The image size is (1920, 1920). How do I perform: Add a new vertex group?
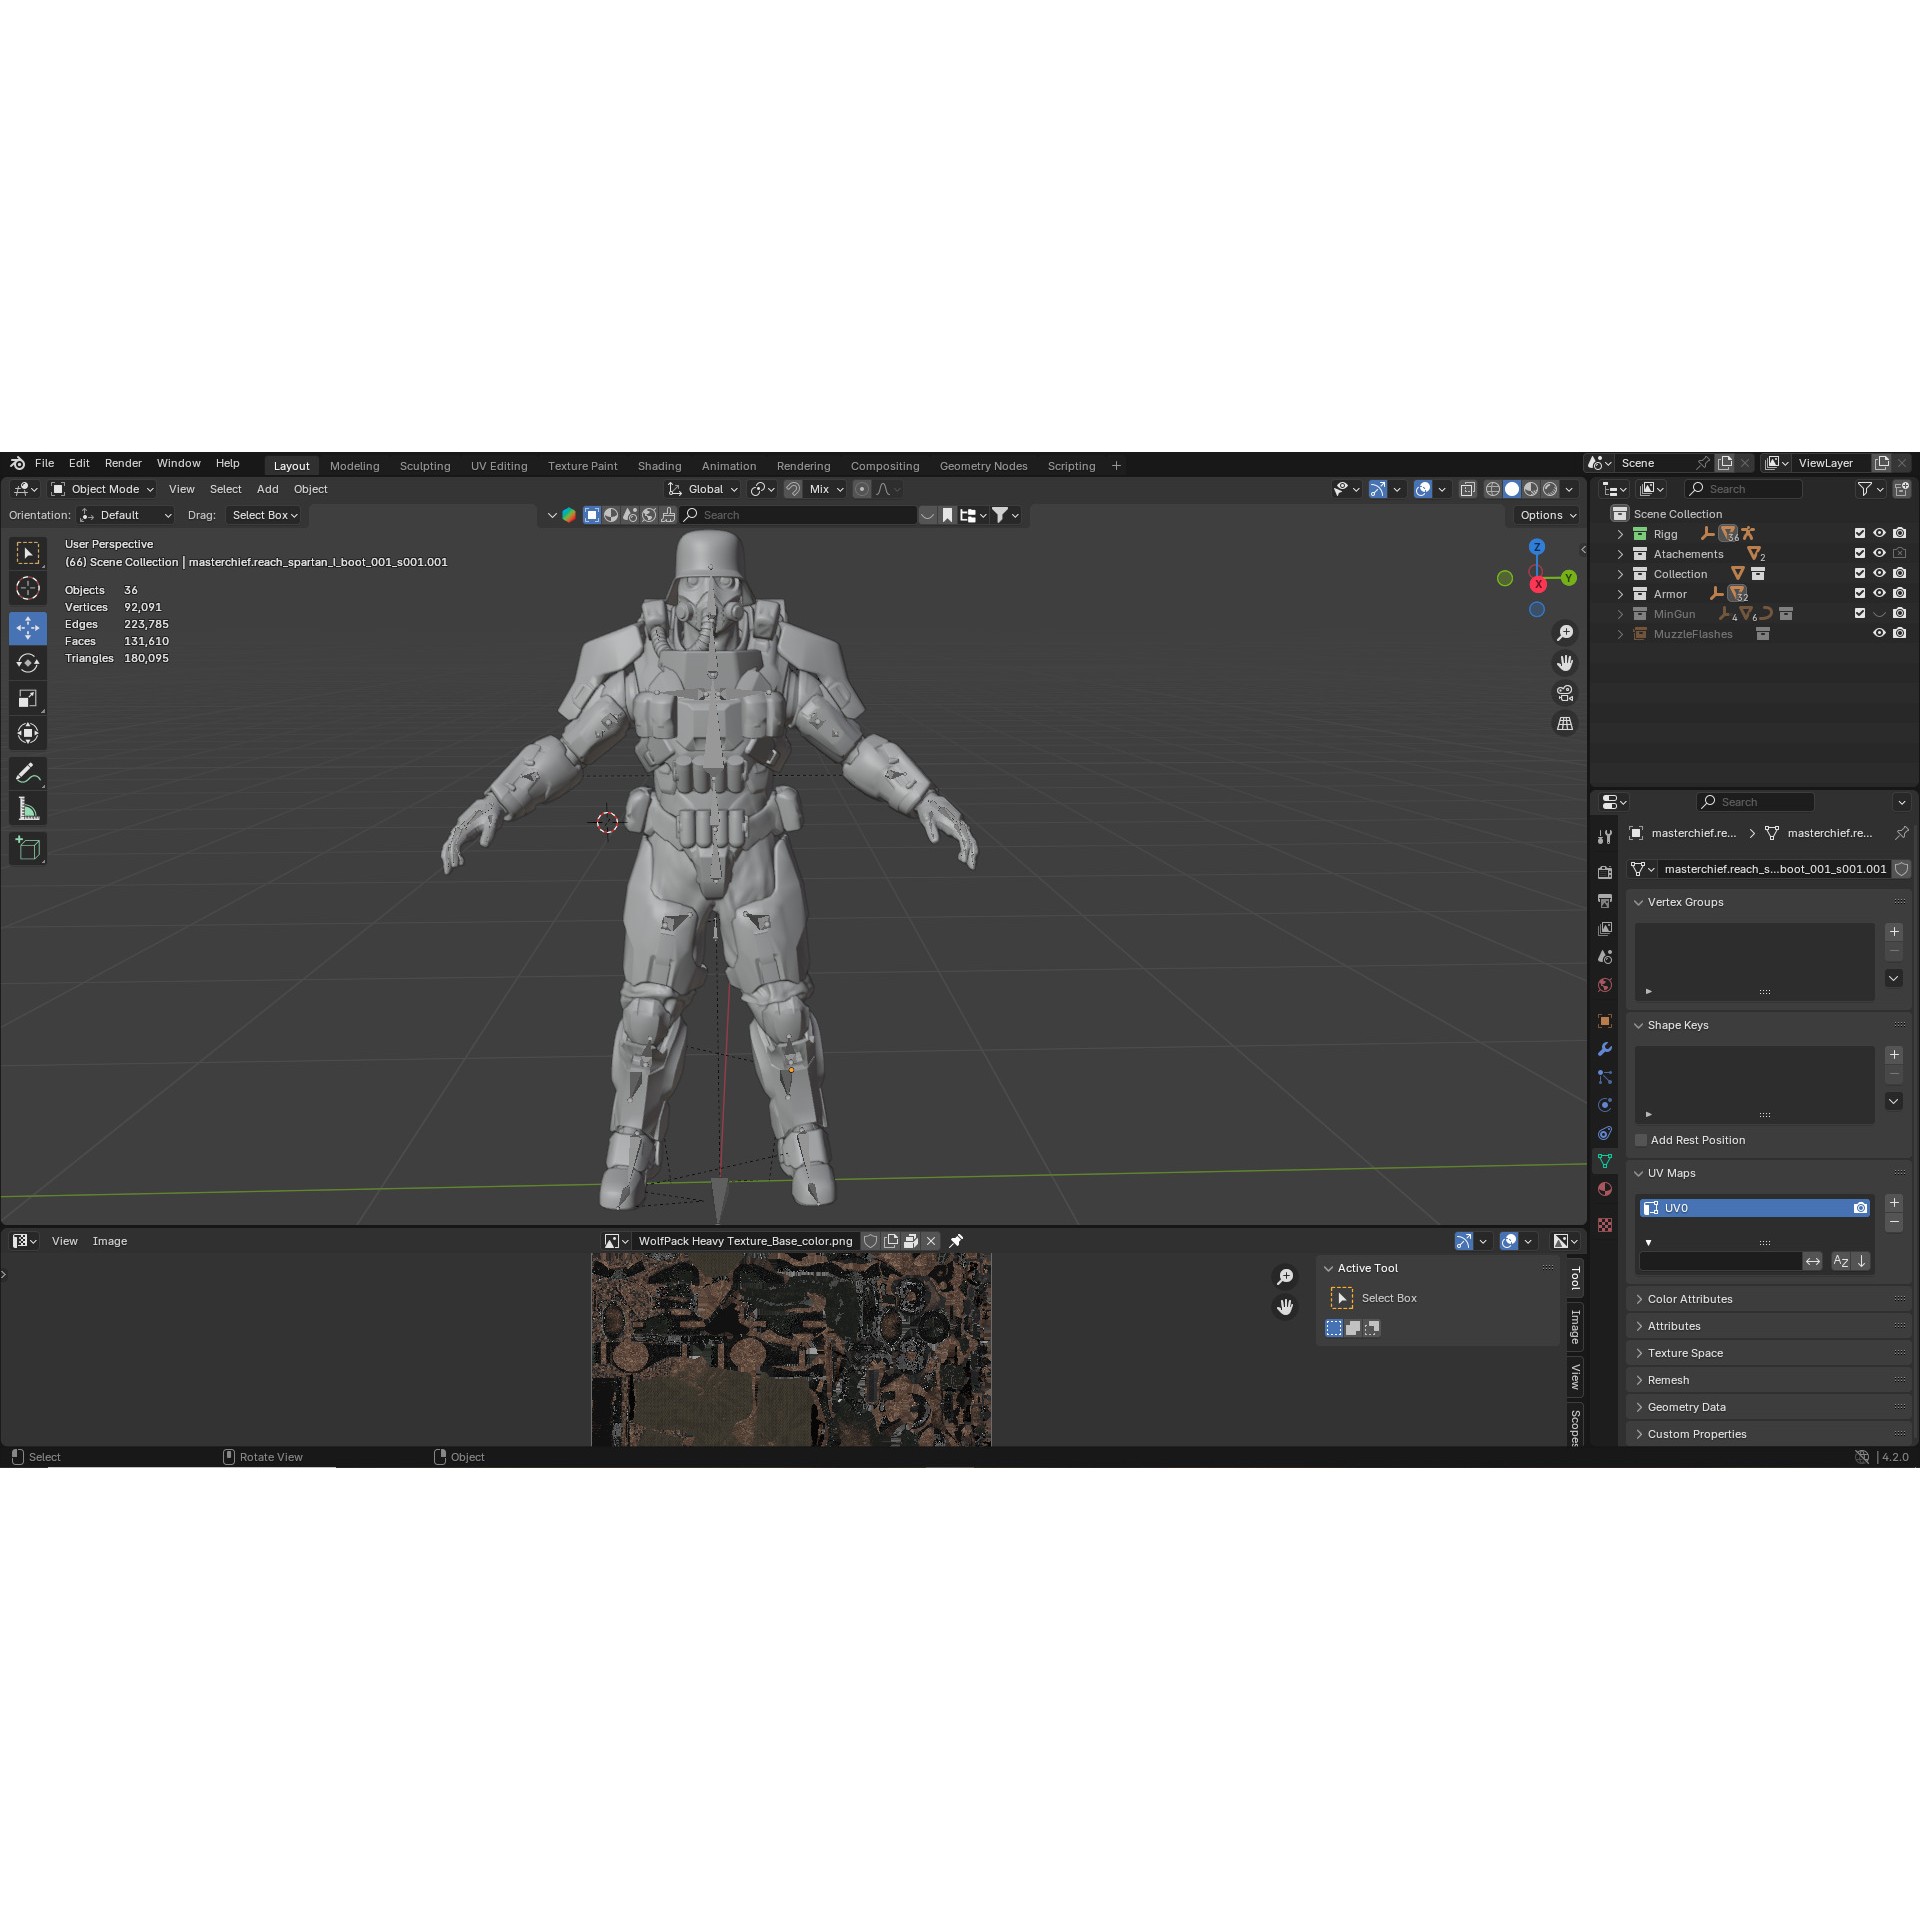(x=1894, y=932)
